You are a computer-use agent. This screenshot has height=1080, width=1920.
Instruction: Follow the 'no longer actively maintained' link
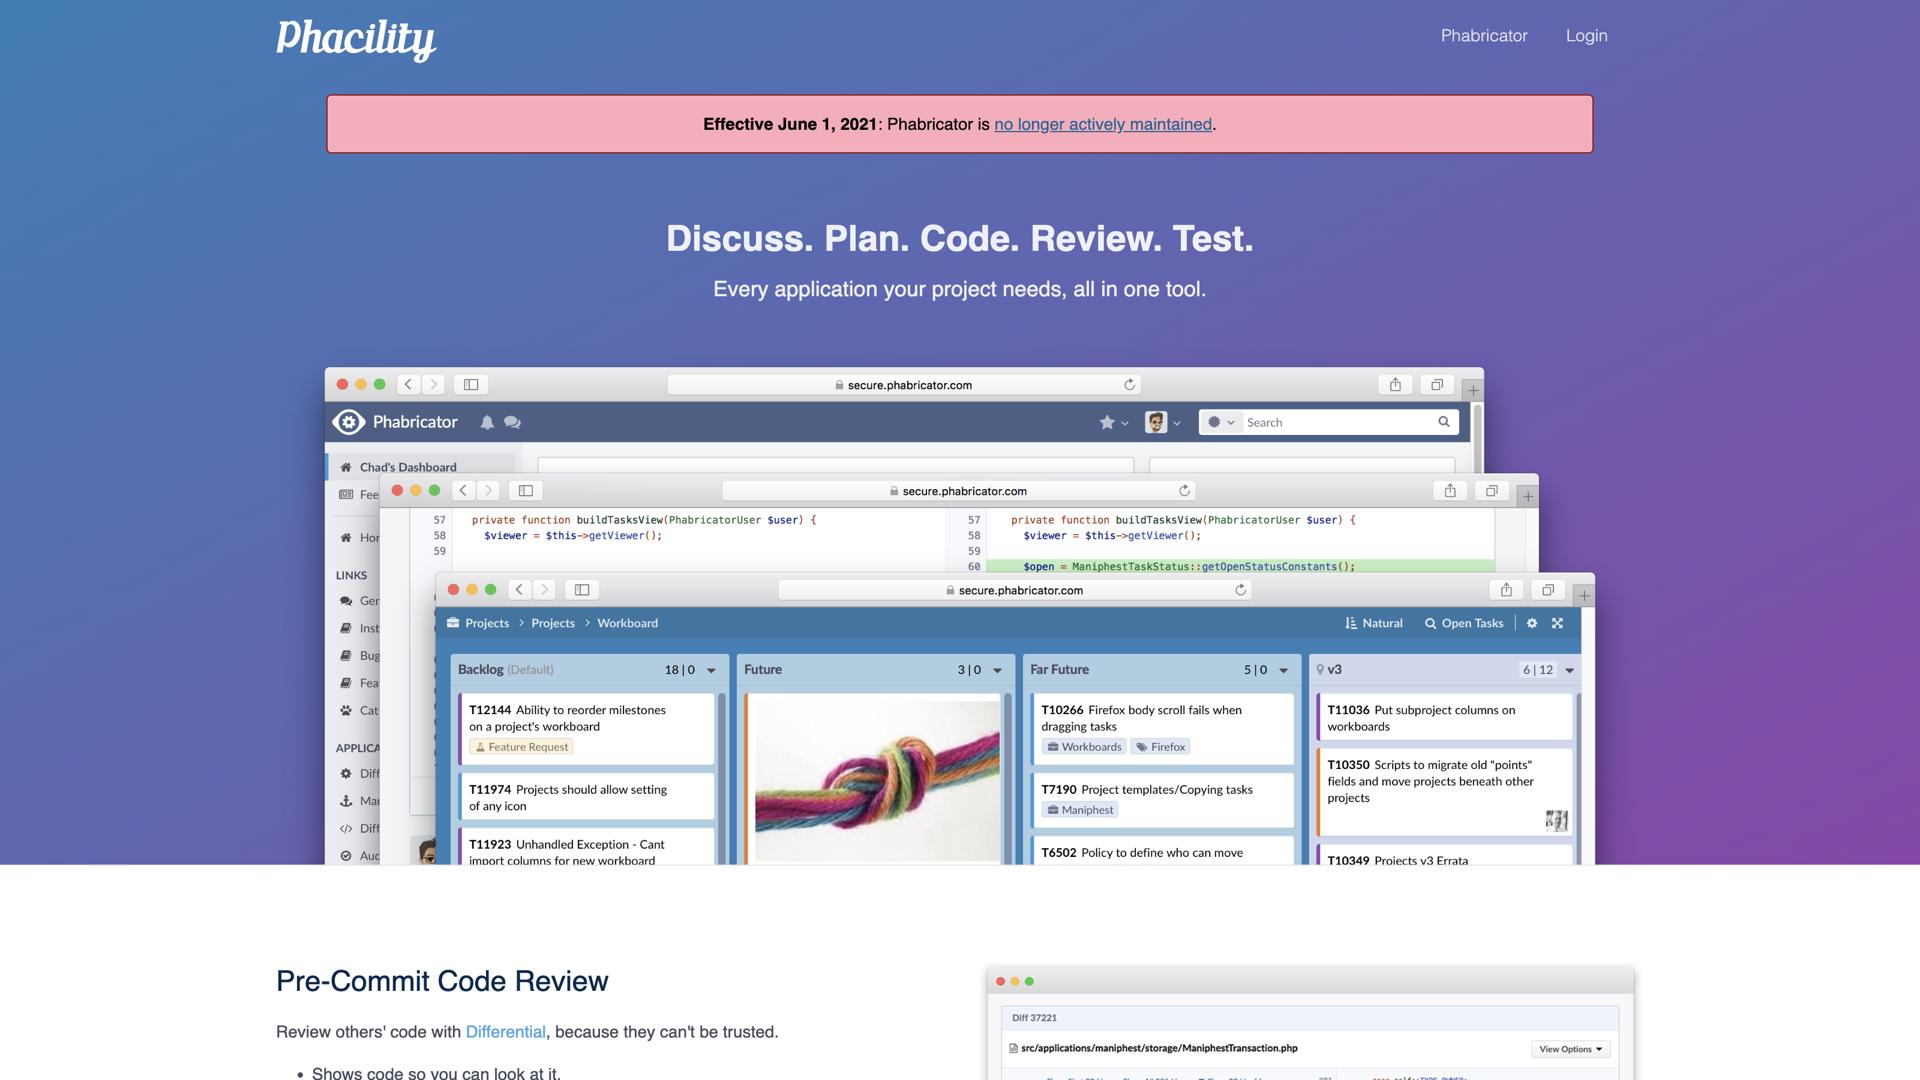pyautogui.click(x=1102, y=124)
